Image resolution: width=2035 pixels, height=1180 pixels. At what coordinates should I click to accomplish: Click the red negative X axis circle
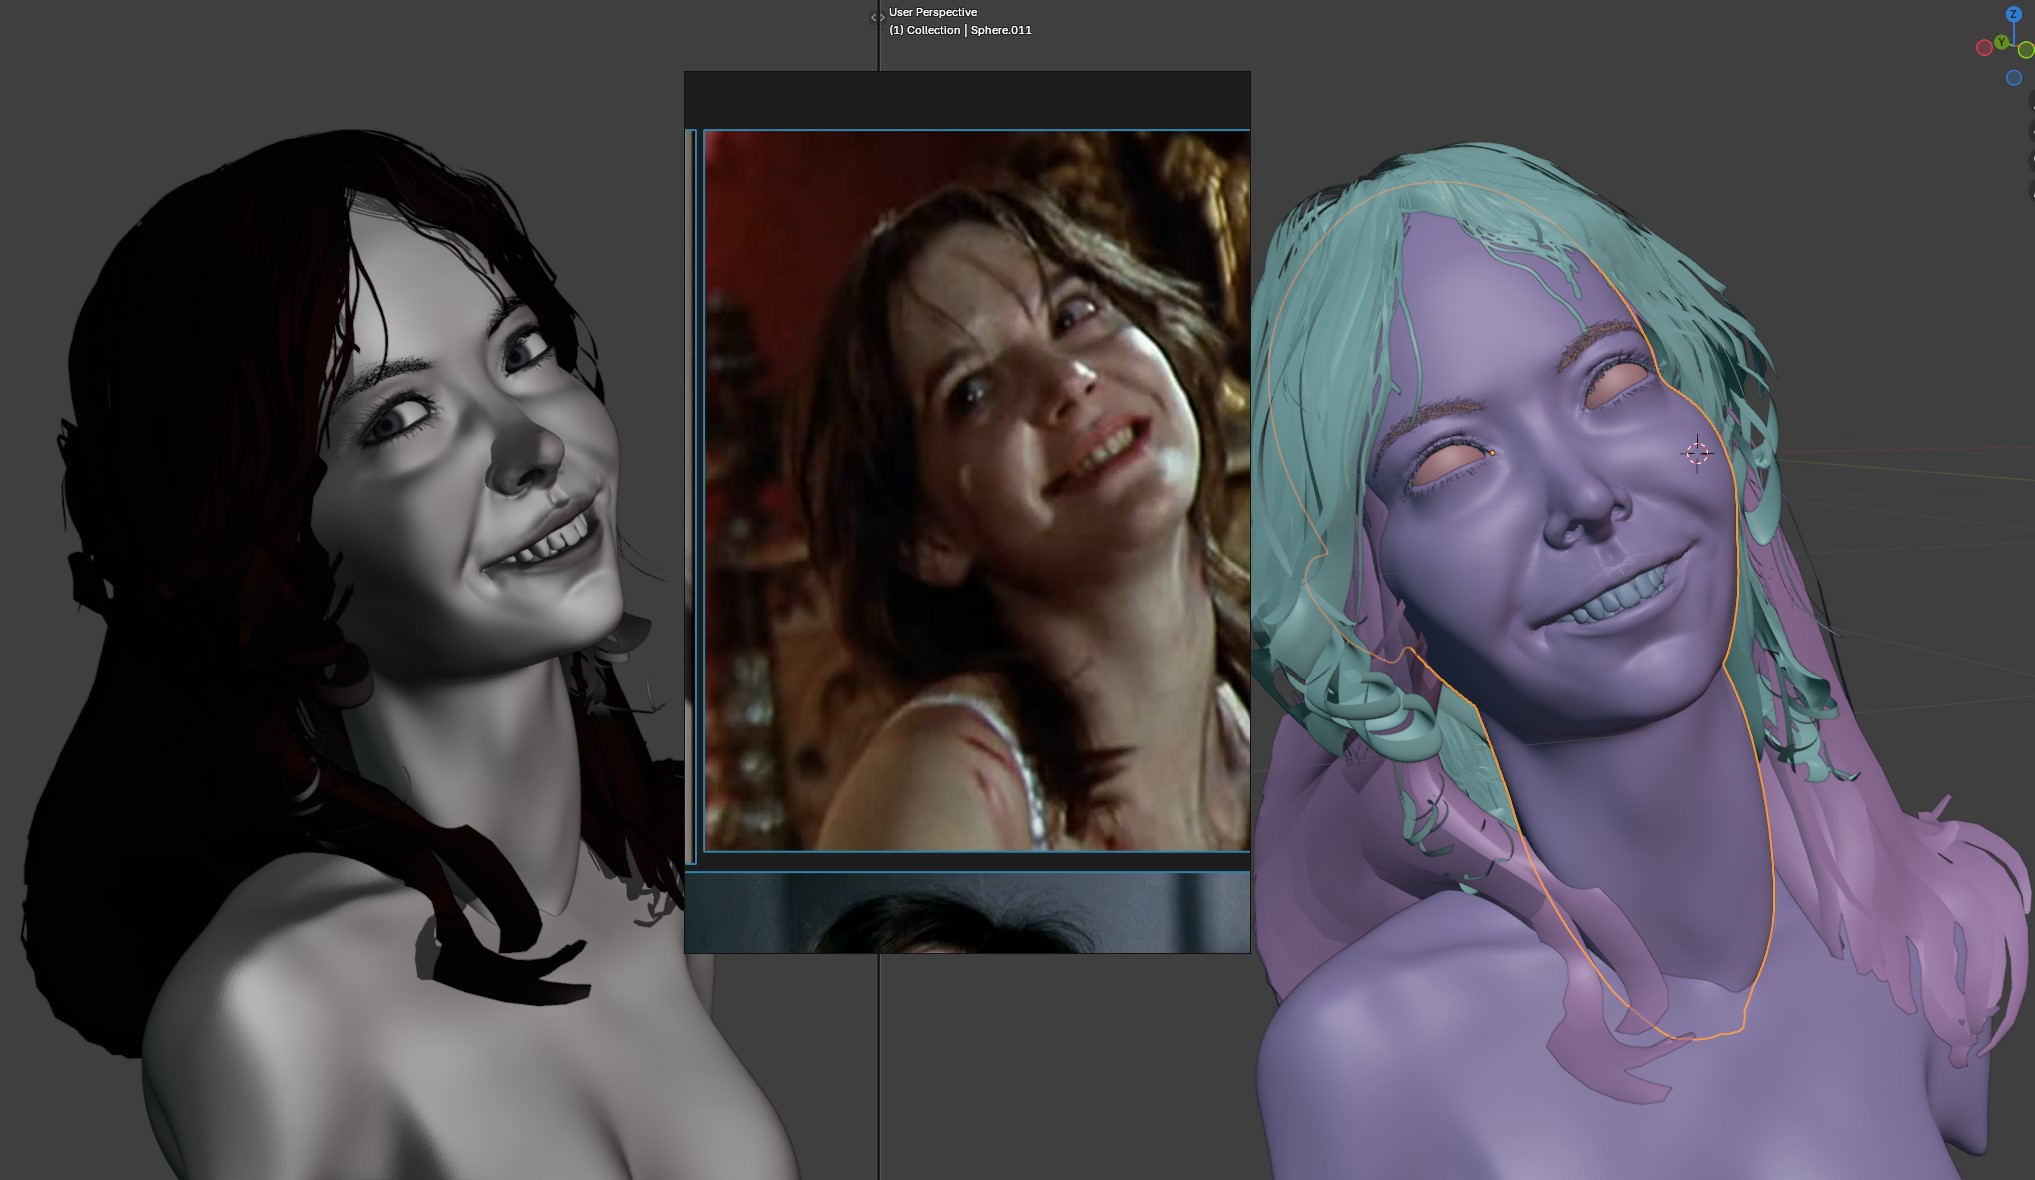coord(1984,48)
